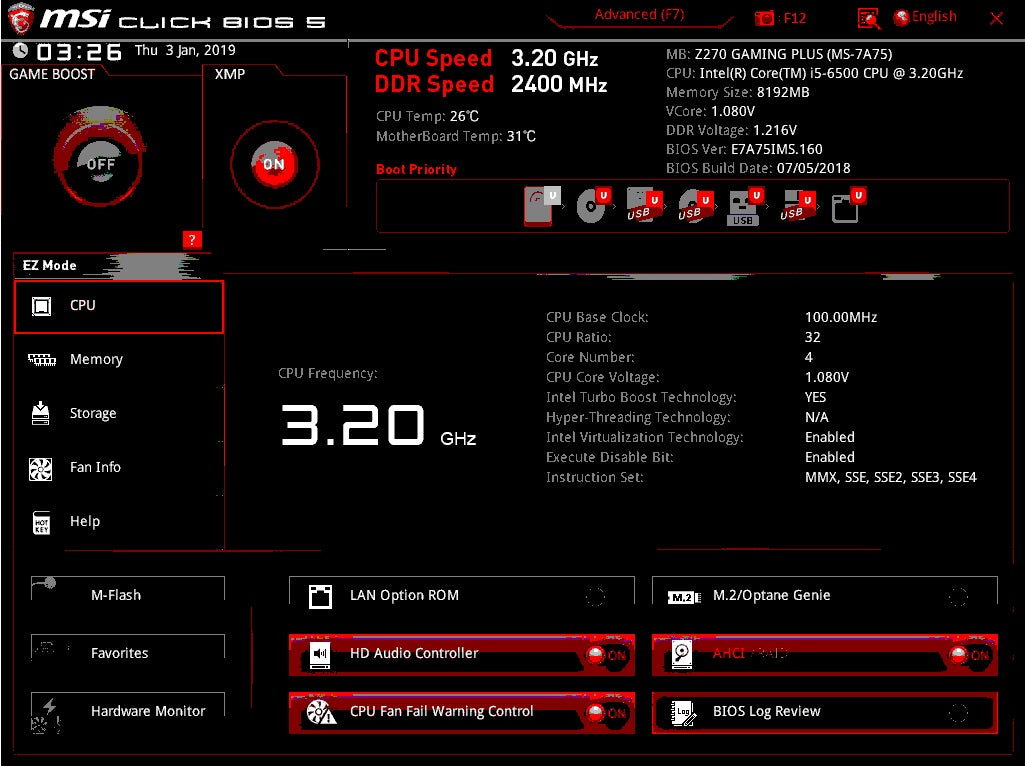
Task: Click the BIOS Ver E7A75IMS.160 text
Action: click(x=744, y=149)
